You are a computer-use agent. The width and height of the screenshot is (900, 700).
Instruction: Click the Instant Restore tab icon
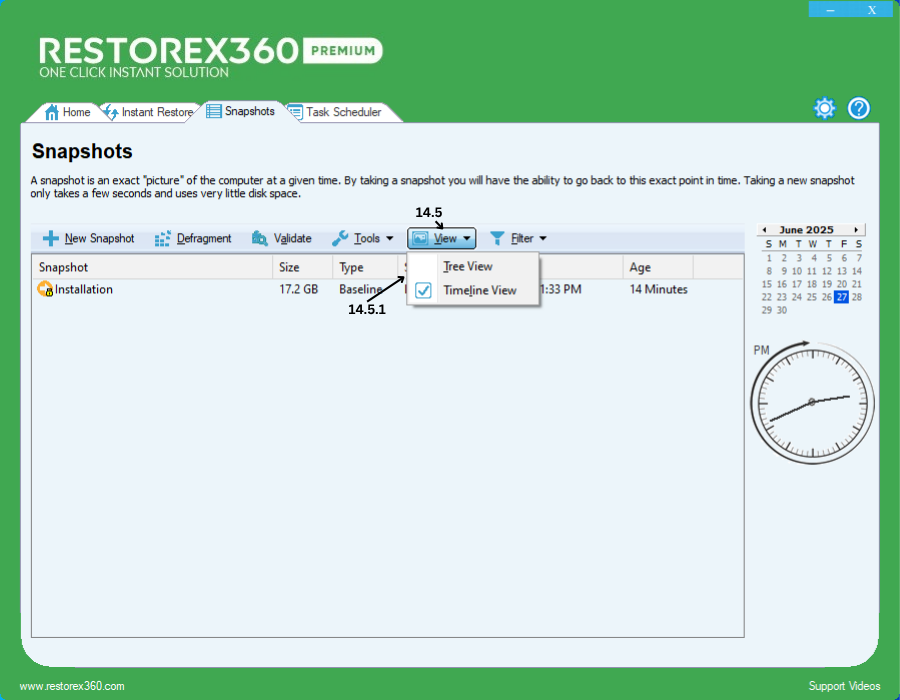111,112
